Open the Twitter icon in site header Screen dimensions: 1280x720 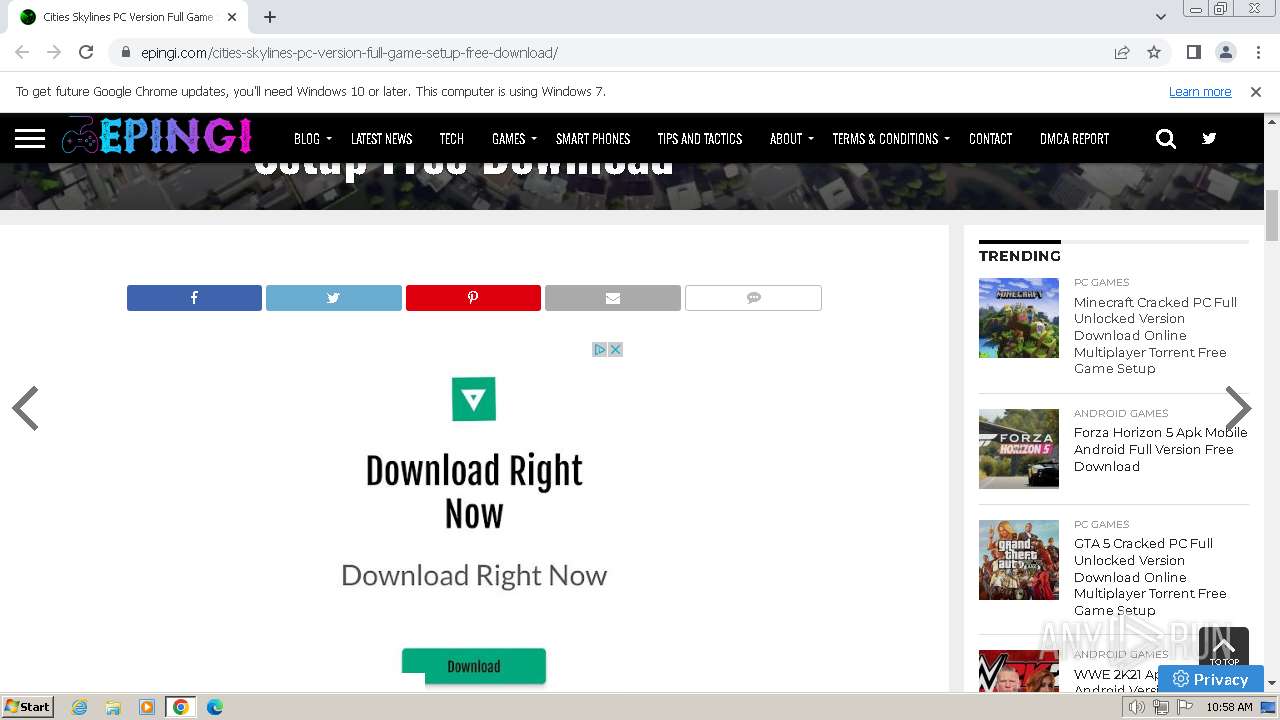[1209, 139]
